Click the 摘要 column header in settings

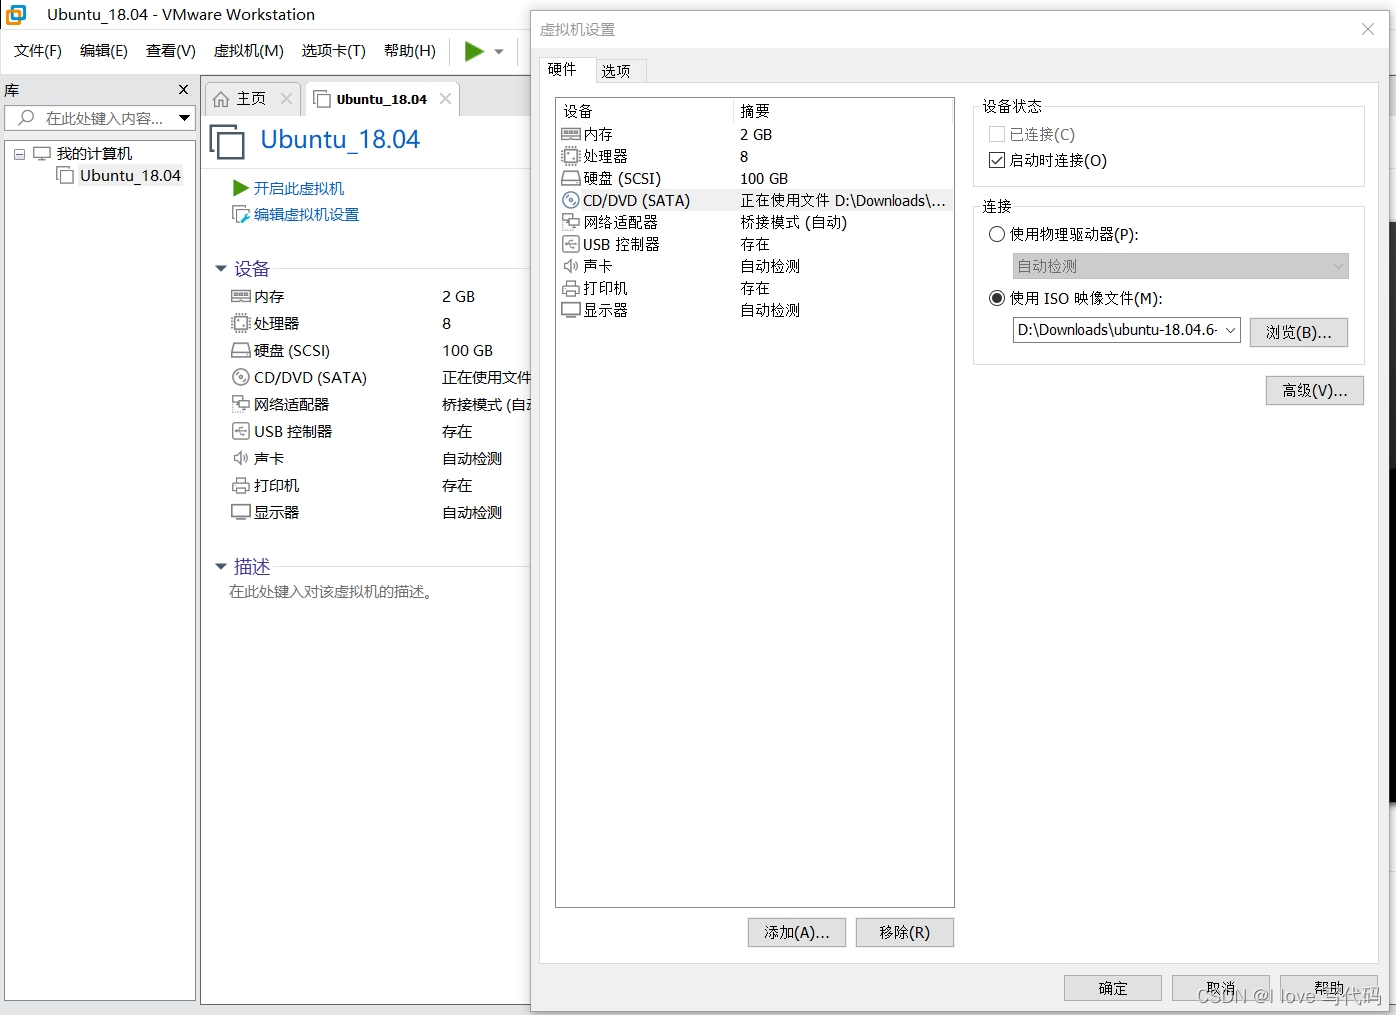click(844, 111)
